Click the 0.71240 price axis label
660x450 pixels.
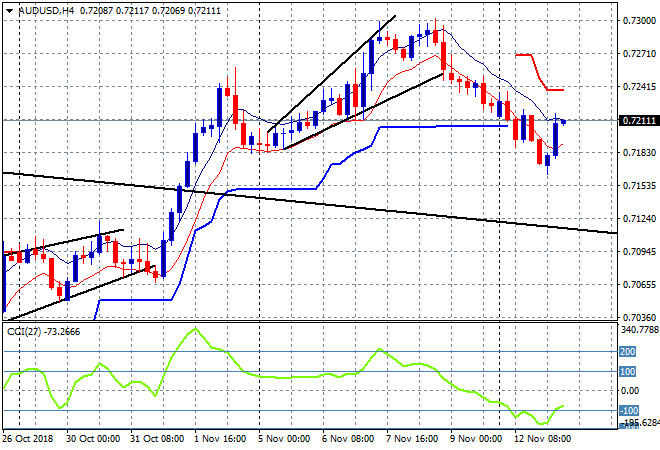pos(636,219)
